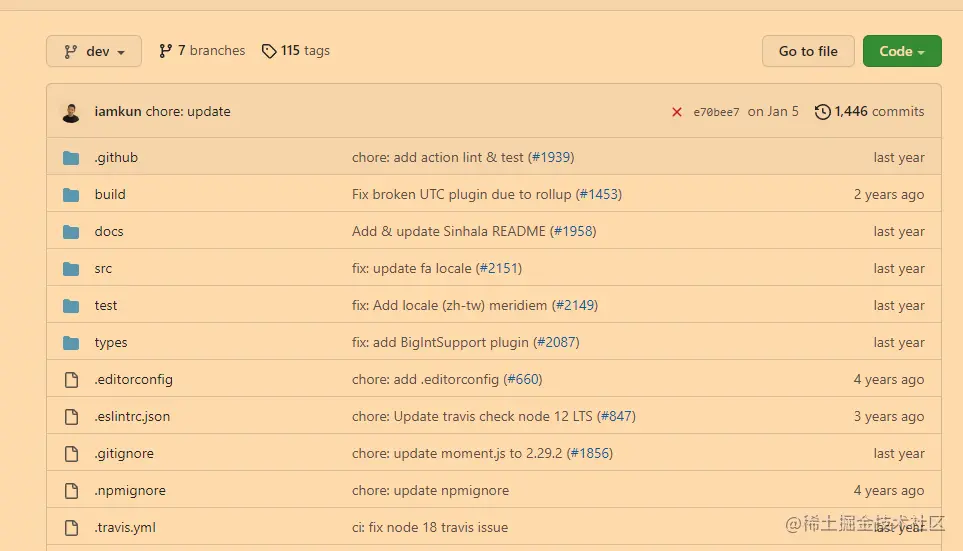Viewport: 963px width, 551px height.
Task: Expand the green Code dropdown
Action: (x=901, y=51)
